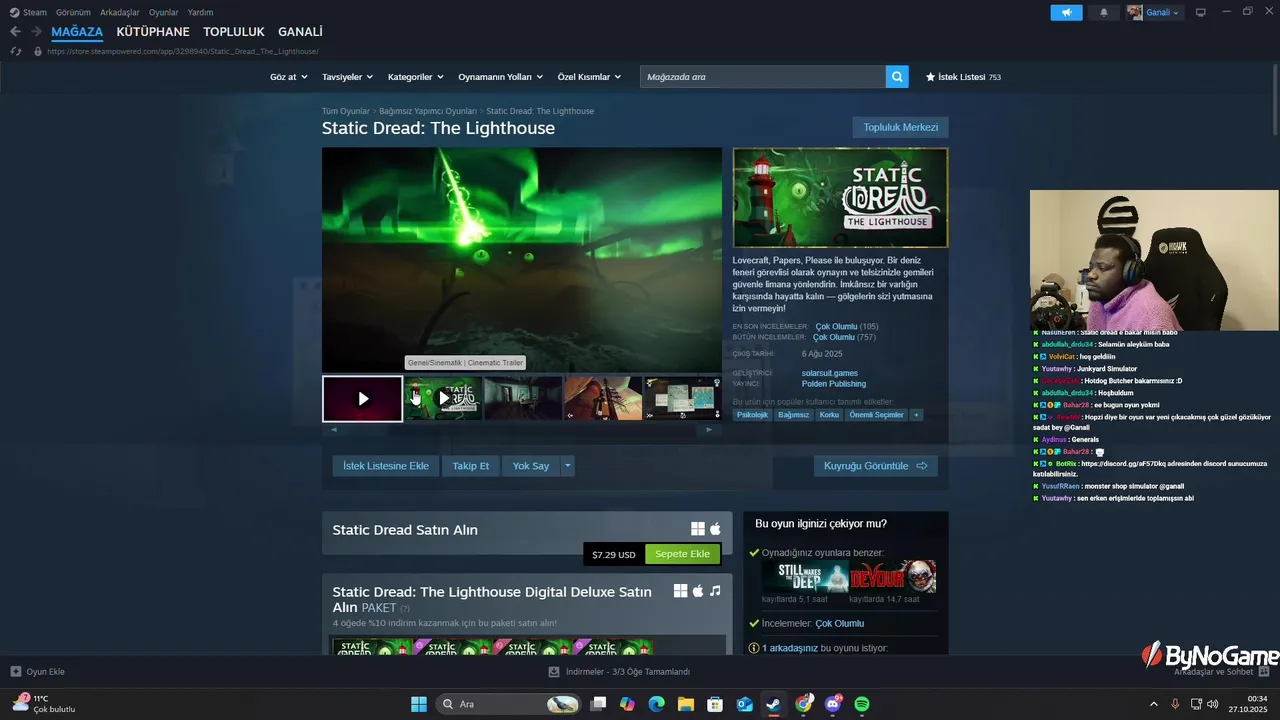Viewport: 1280px width, 720px height.
Task: Select the Önemli Seçimler tag
Action: tap(876, 415)
